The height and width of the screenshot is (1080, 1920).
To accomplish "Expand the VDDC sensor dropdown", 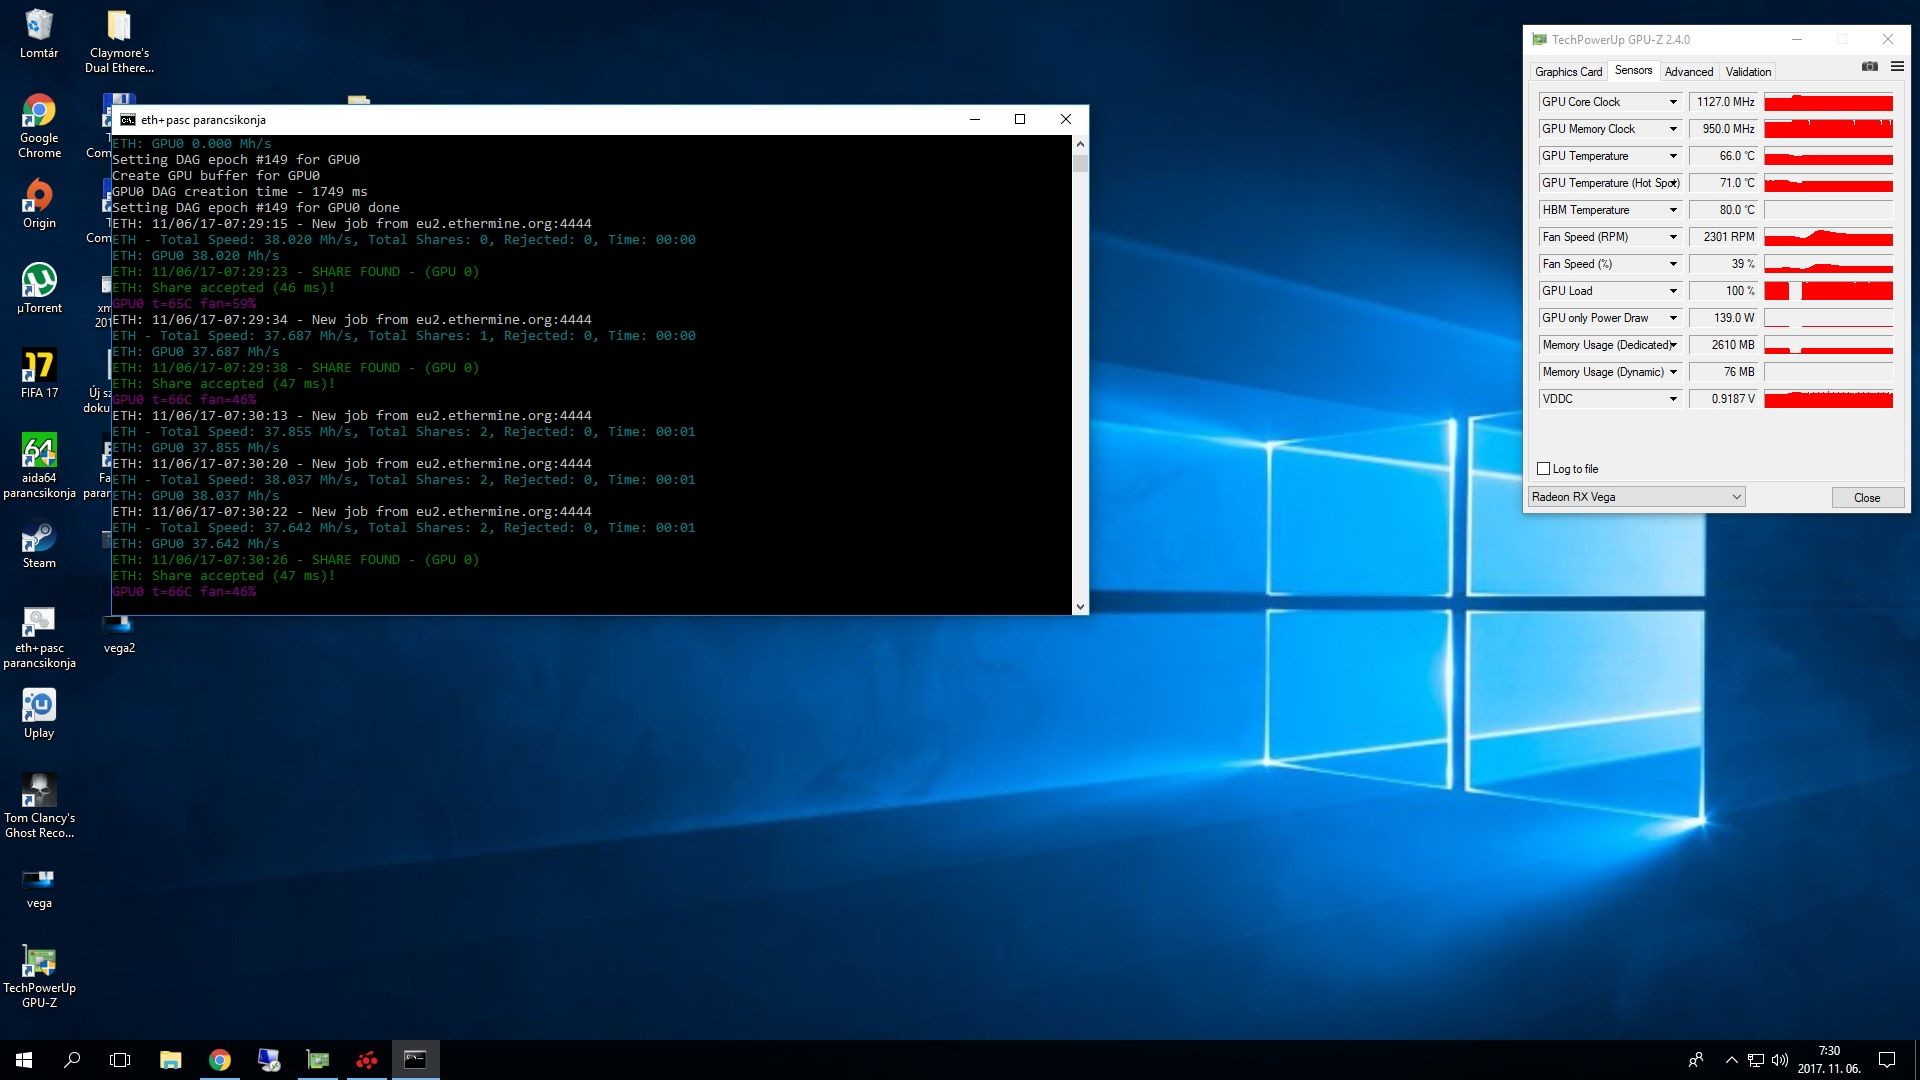I will click(1673, 399).
